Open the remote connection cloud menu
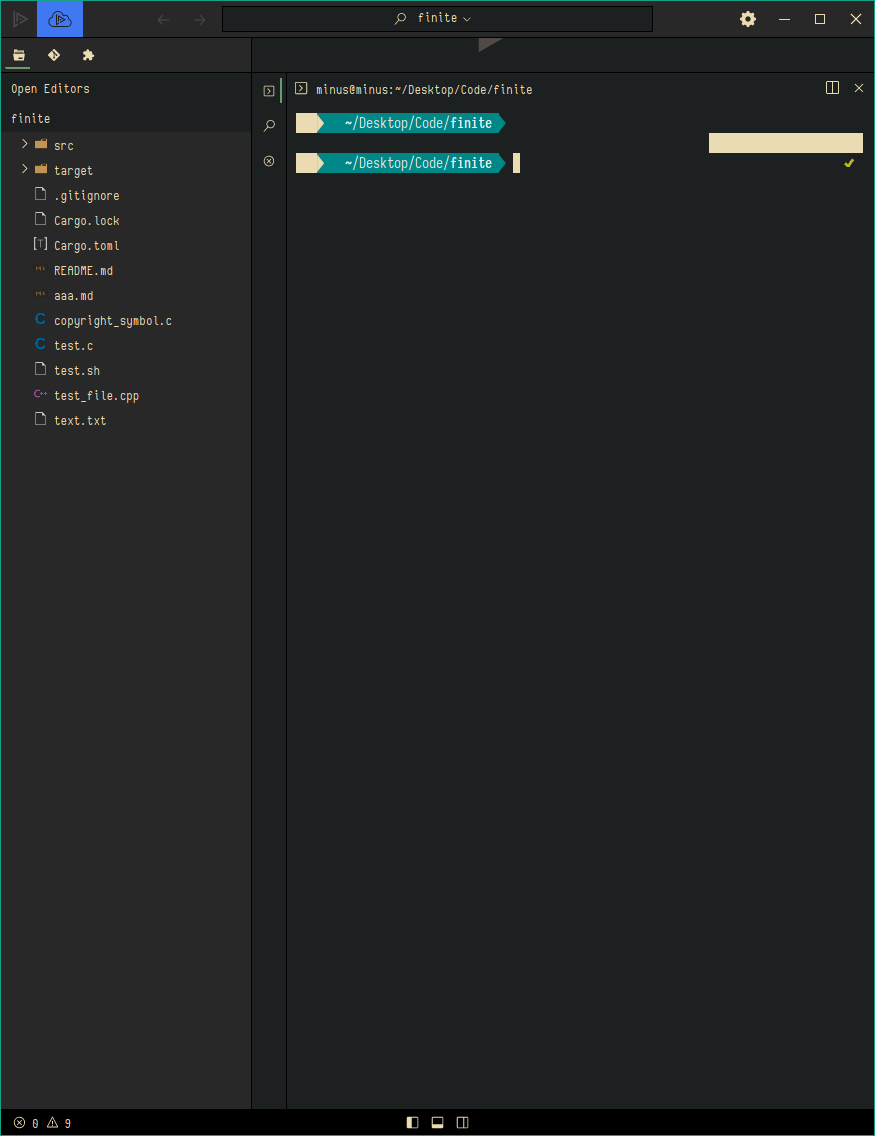 point(60,19)
